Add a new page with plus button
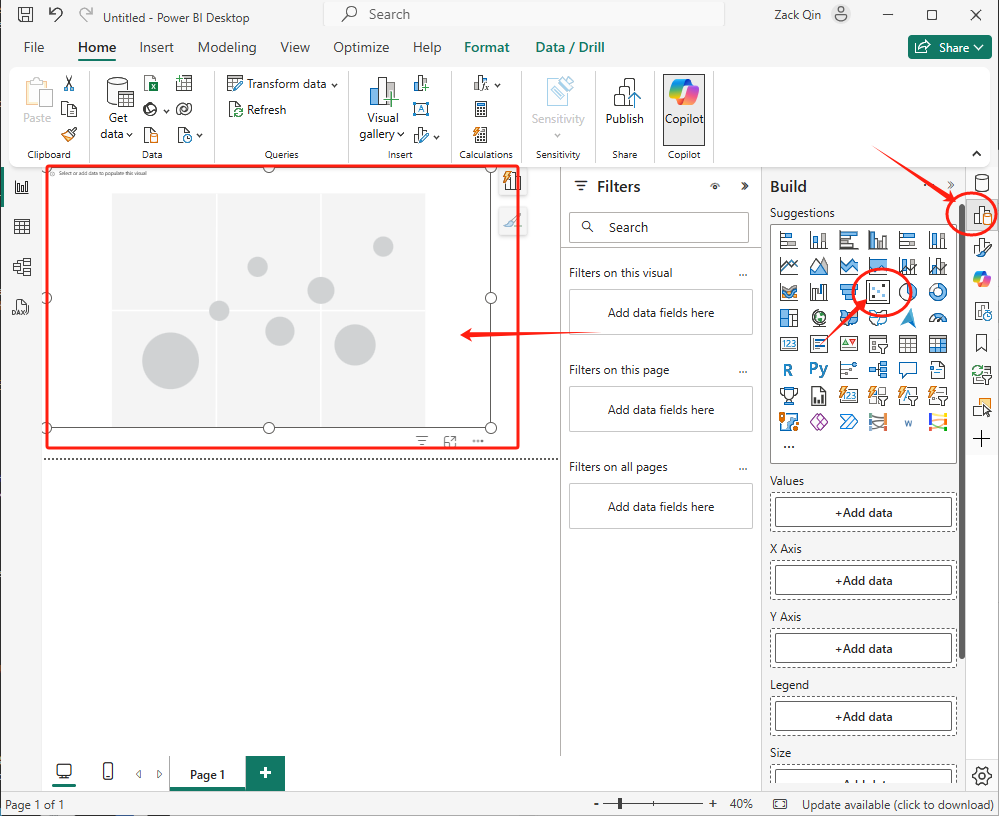This screenshot has height=816, width=999. pyautogui.click(x=265, y=773)
